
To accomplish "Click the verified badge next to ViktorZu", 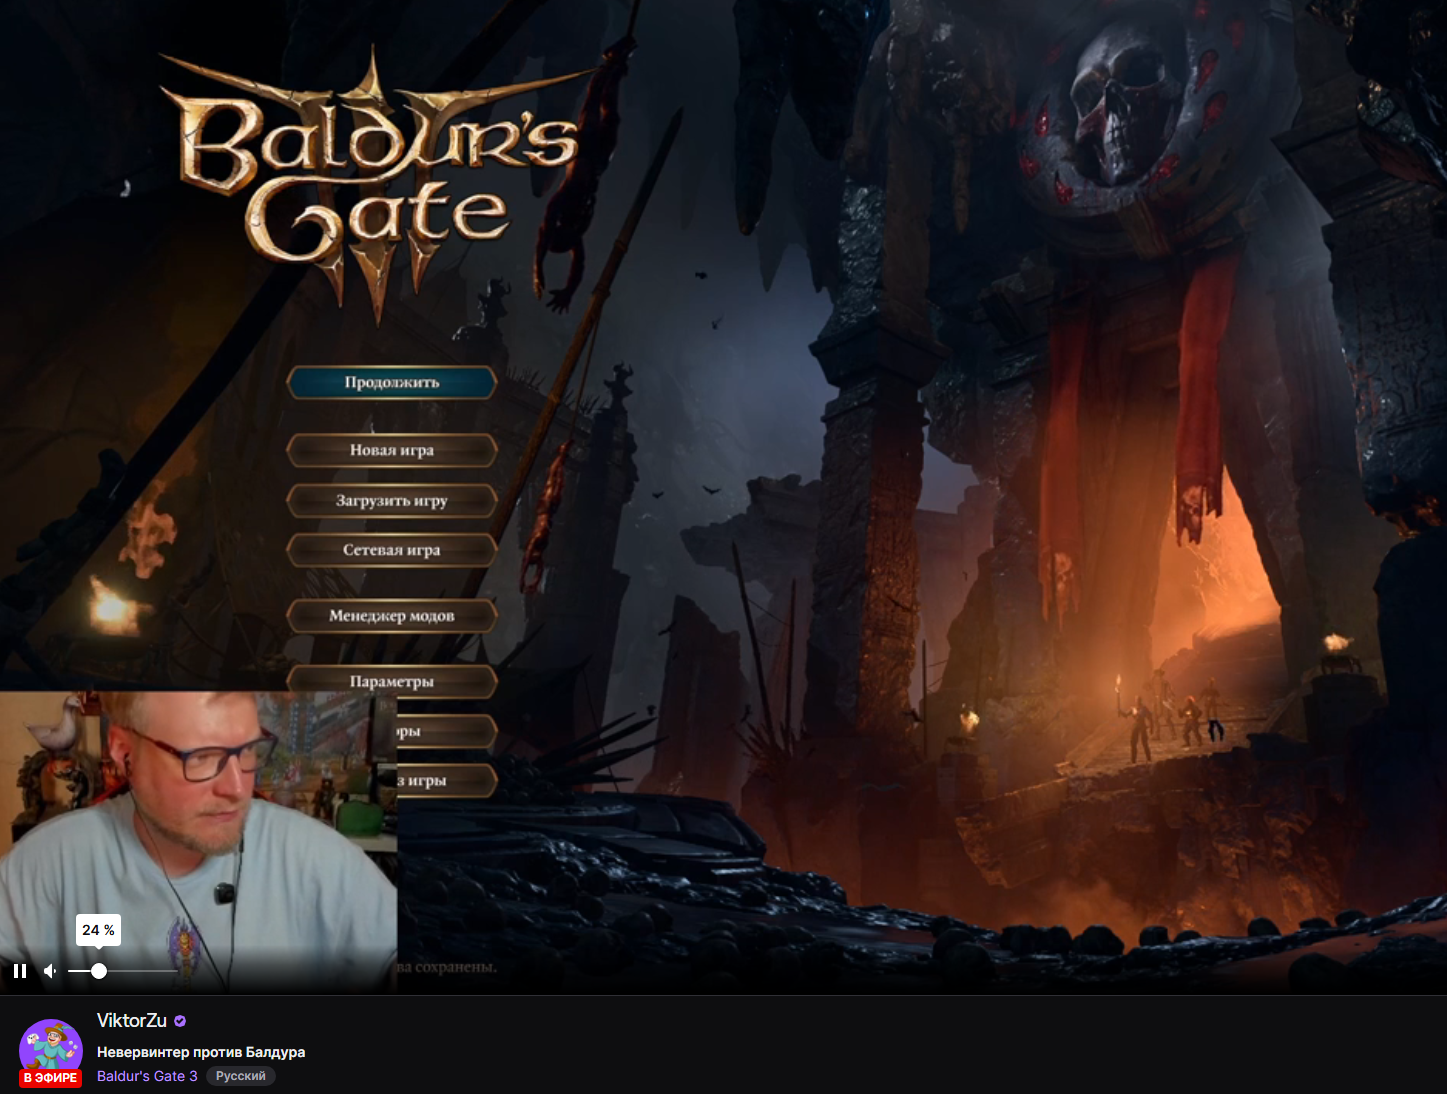I will pyautogui.click(x=180, y=1021).
